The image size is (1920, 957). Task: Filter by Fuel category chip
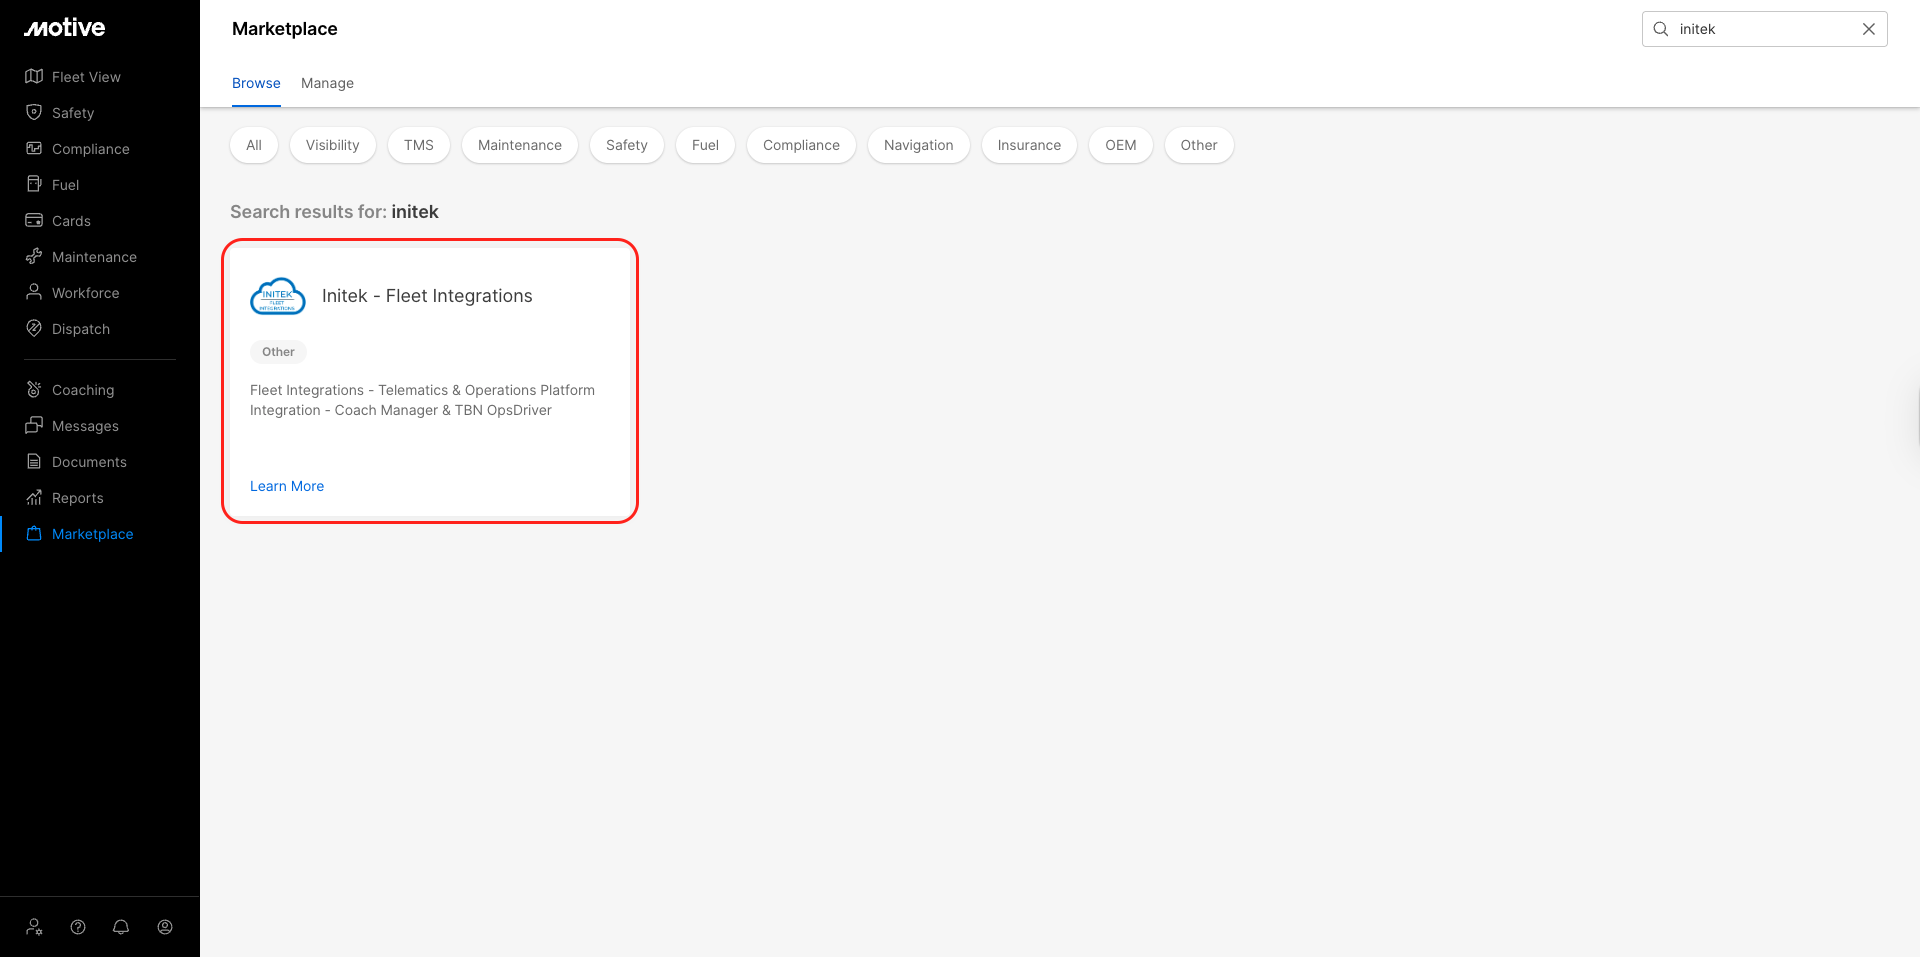tap(705, 145)
